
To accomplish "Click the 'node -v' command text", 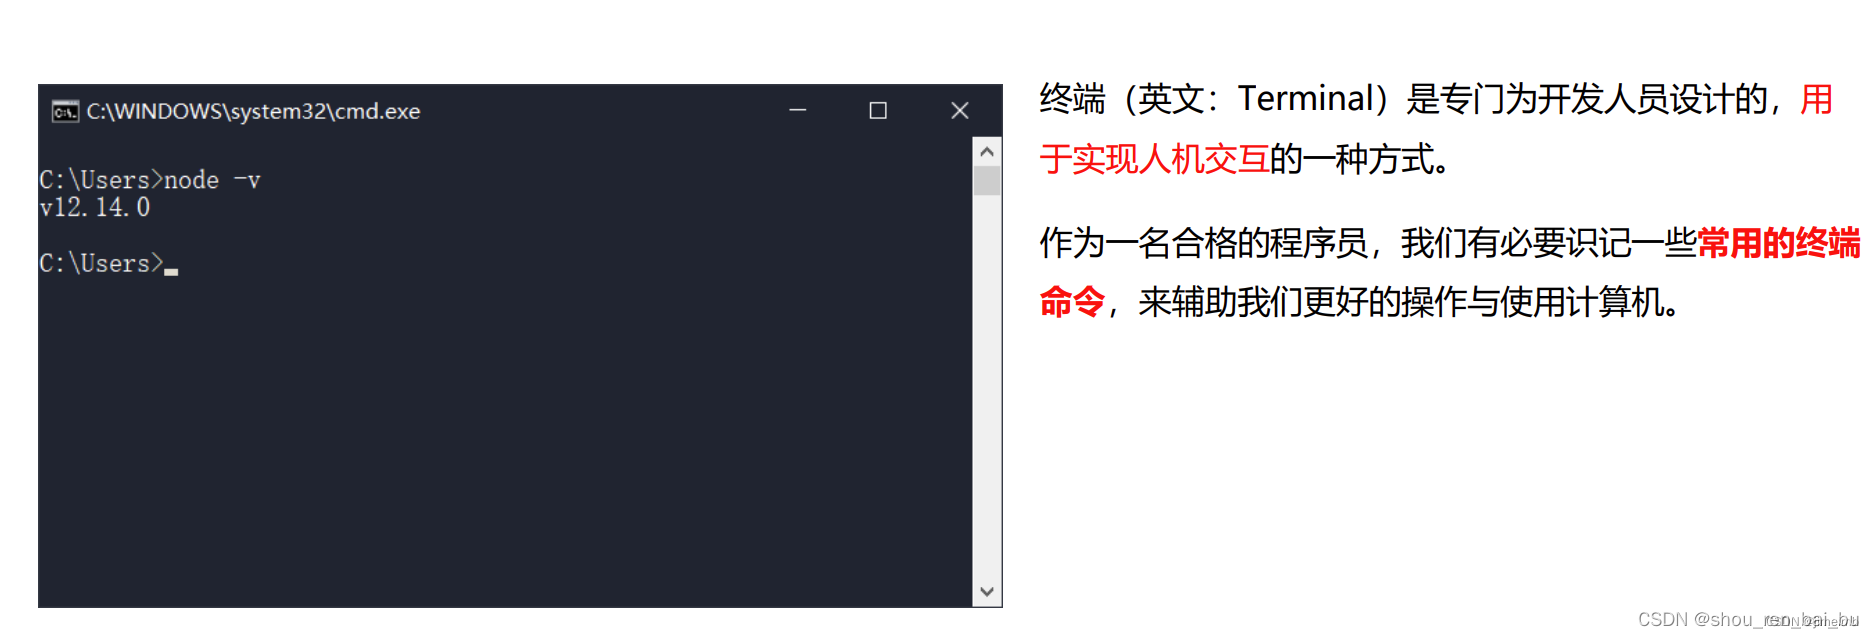I will click(212, 180).
